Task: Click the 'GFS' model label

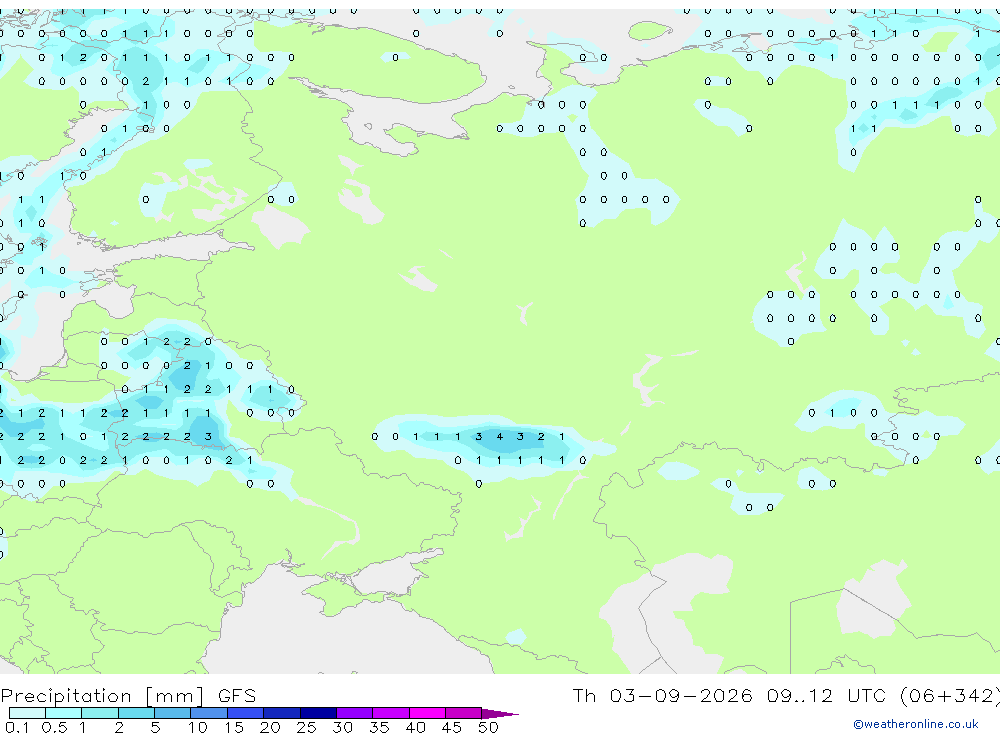Action: 237,695
